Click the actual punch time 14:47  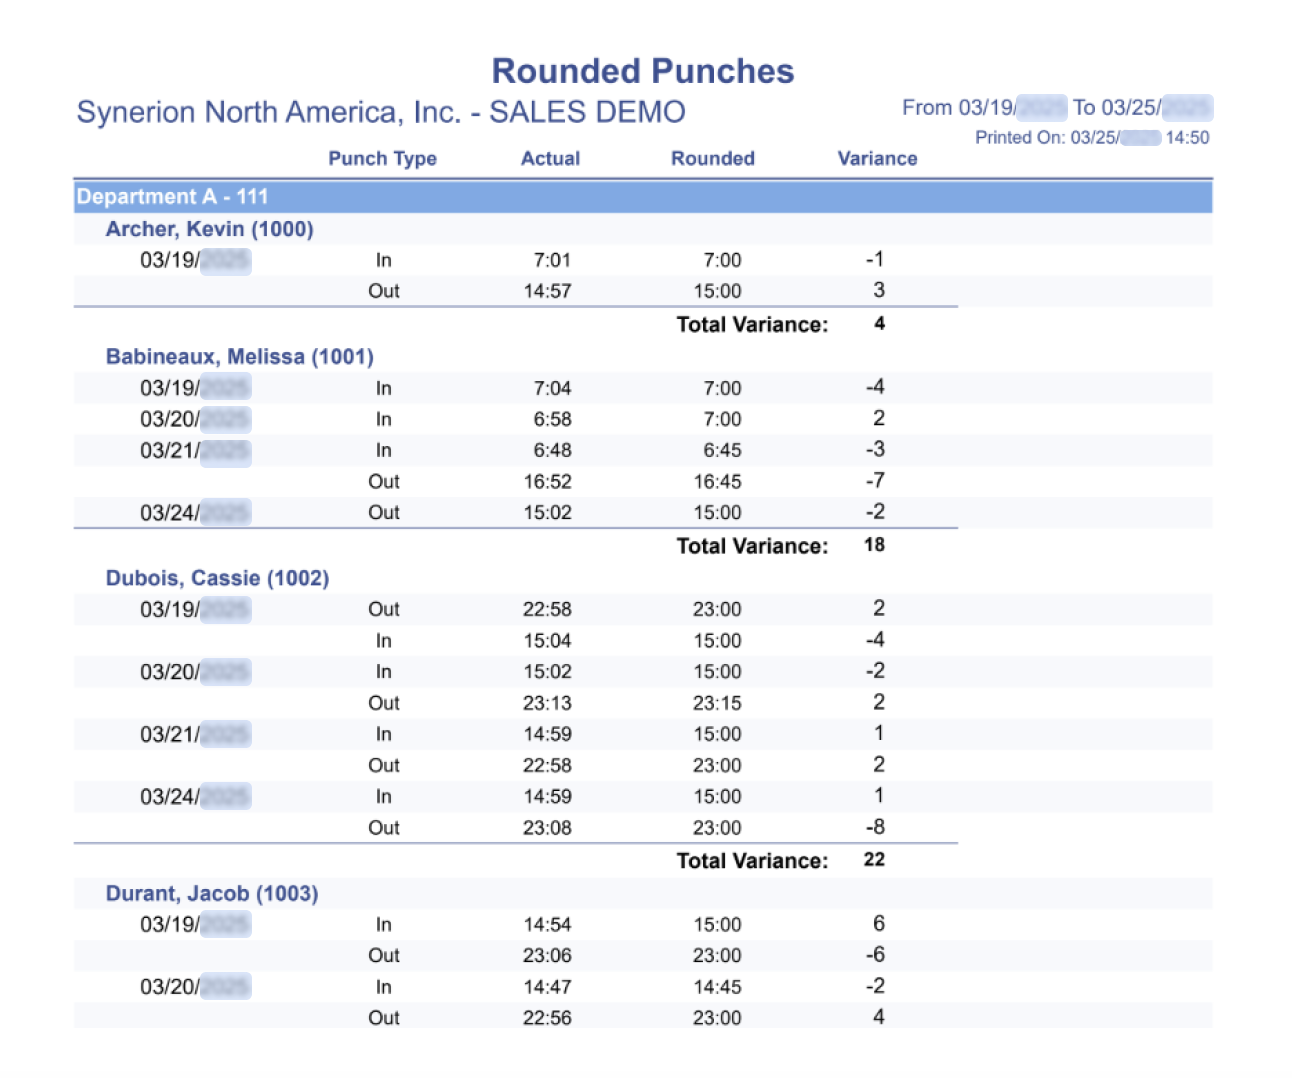(547, 987)
